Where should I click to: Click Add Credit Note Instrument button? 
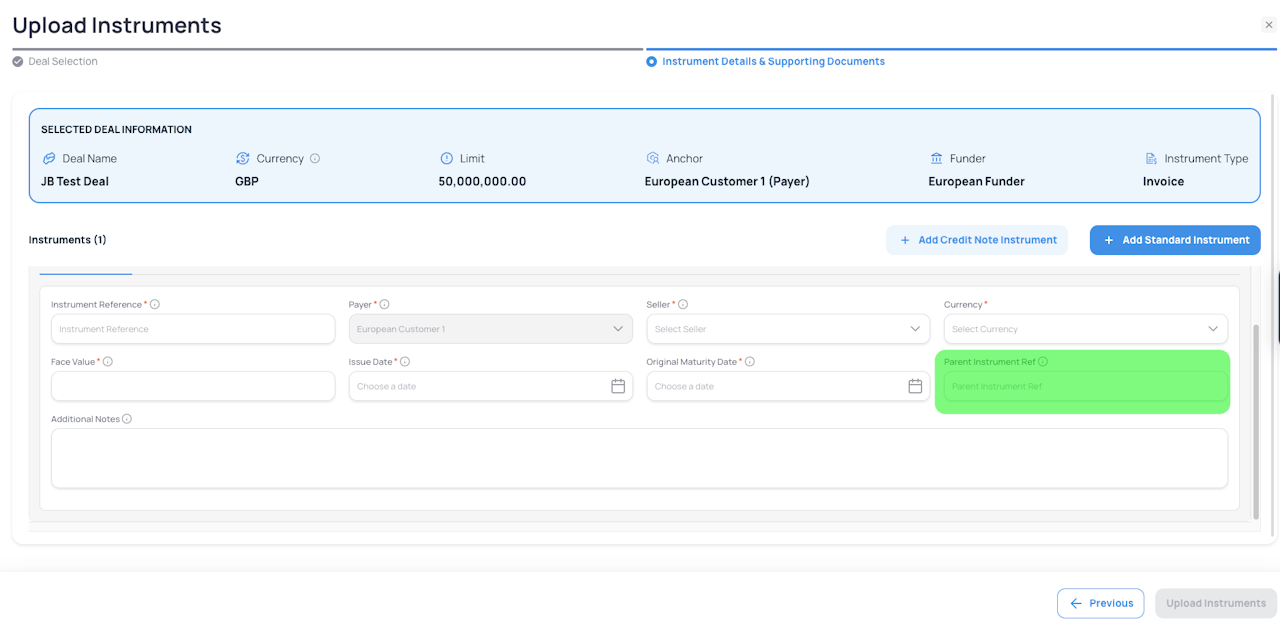(977, 240)
